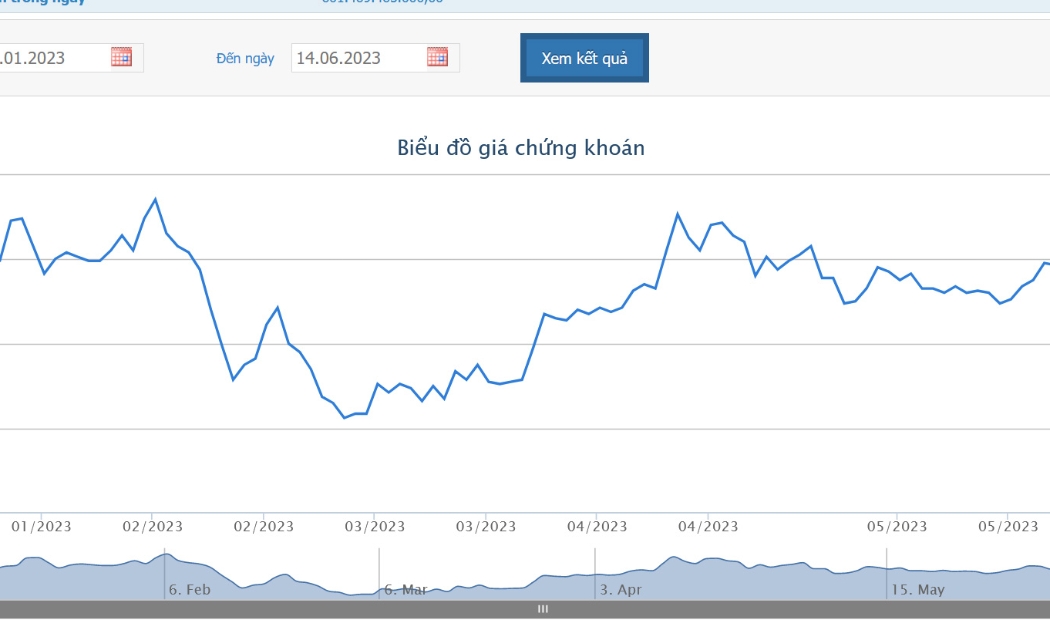Click the '6. Feb' marker in navigator
The height and width of the screenshot is (630, 1050).
(x=190, y=590)
